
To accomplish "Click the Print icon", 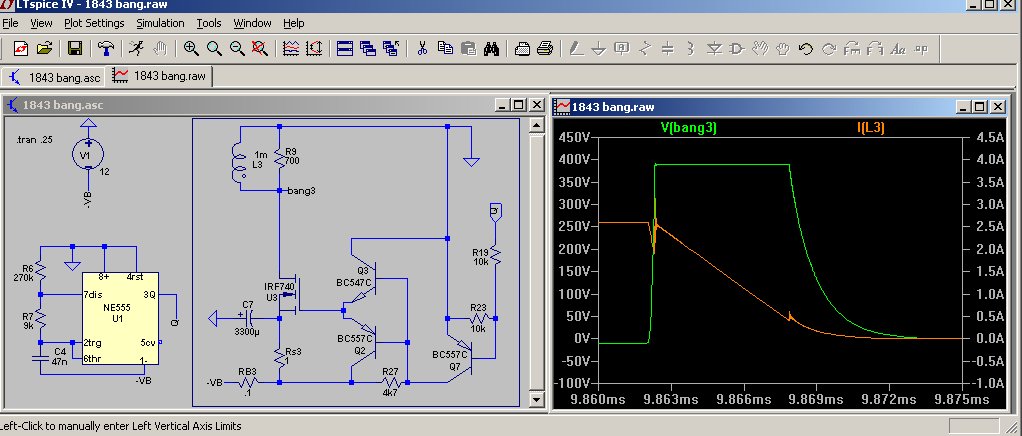I will 545,47.
